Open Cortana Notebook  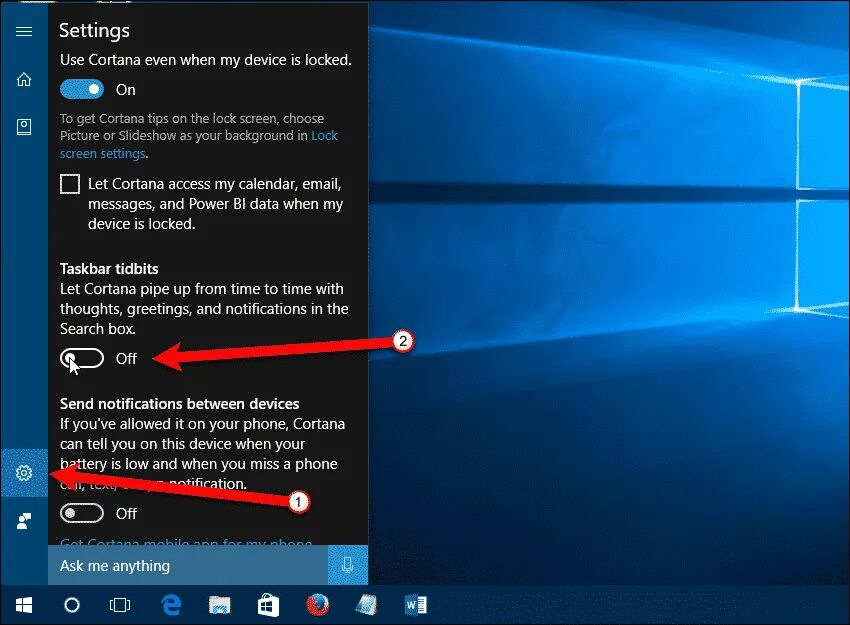[x=24, y=127]
